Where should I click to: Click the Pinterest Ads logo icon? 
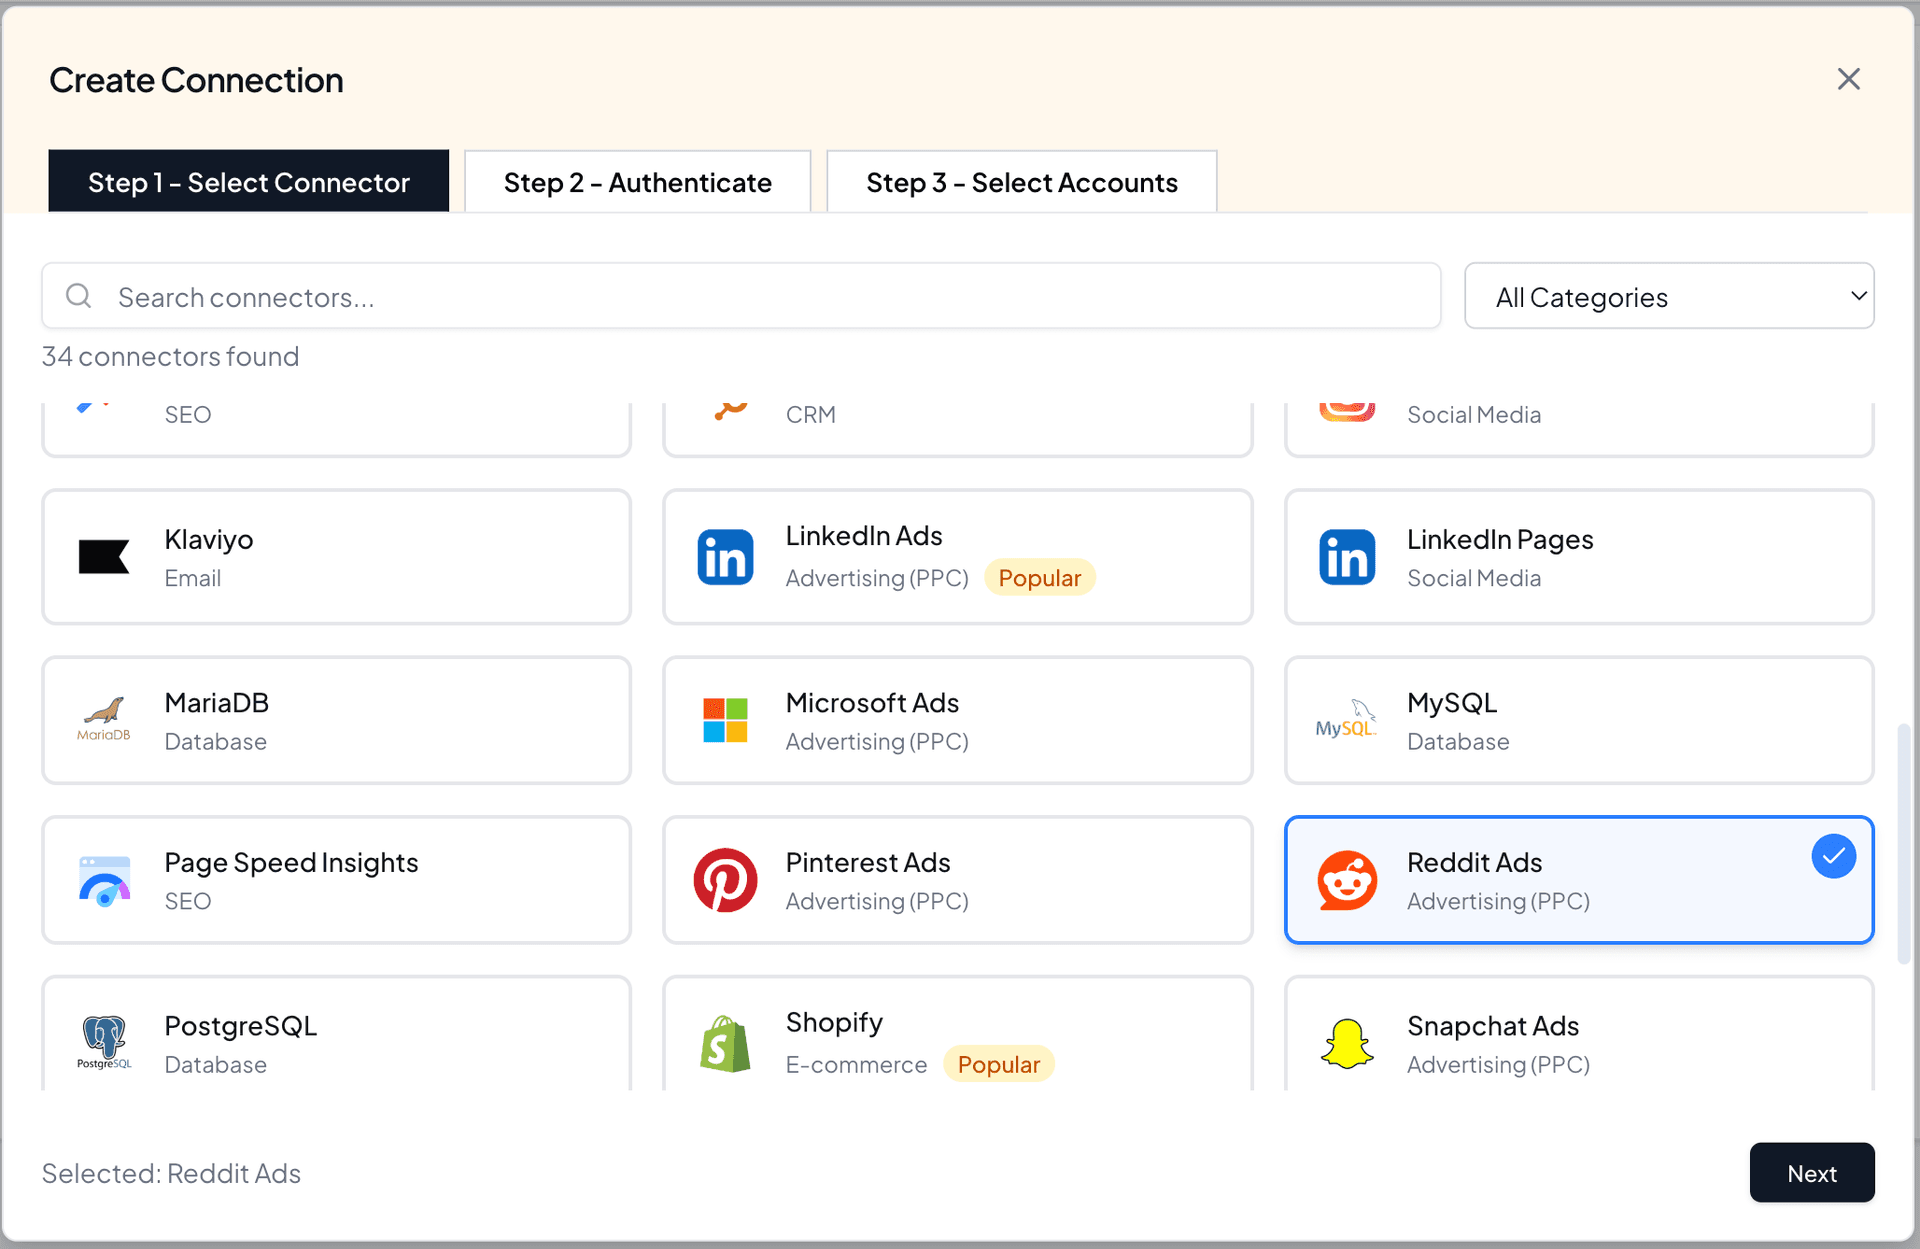click(725, 880)
